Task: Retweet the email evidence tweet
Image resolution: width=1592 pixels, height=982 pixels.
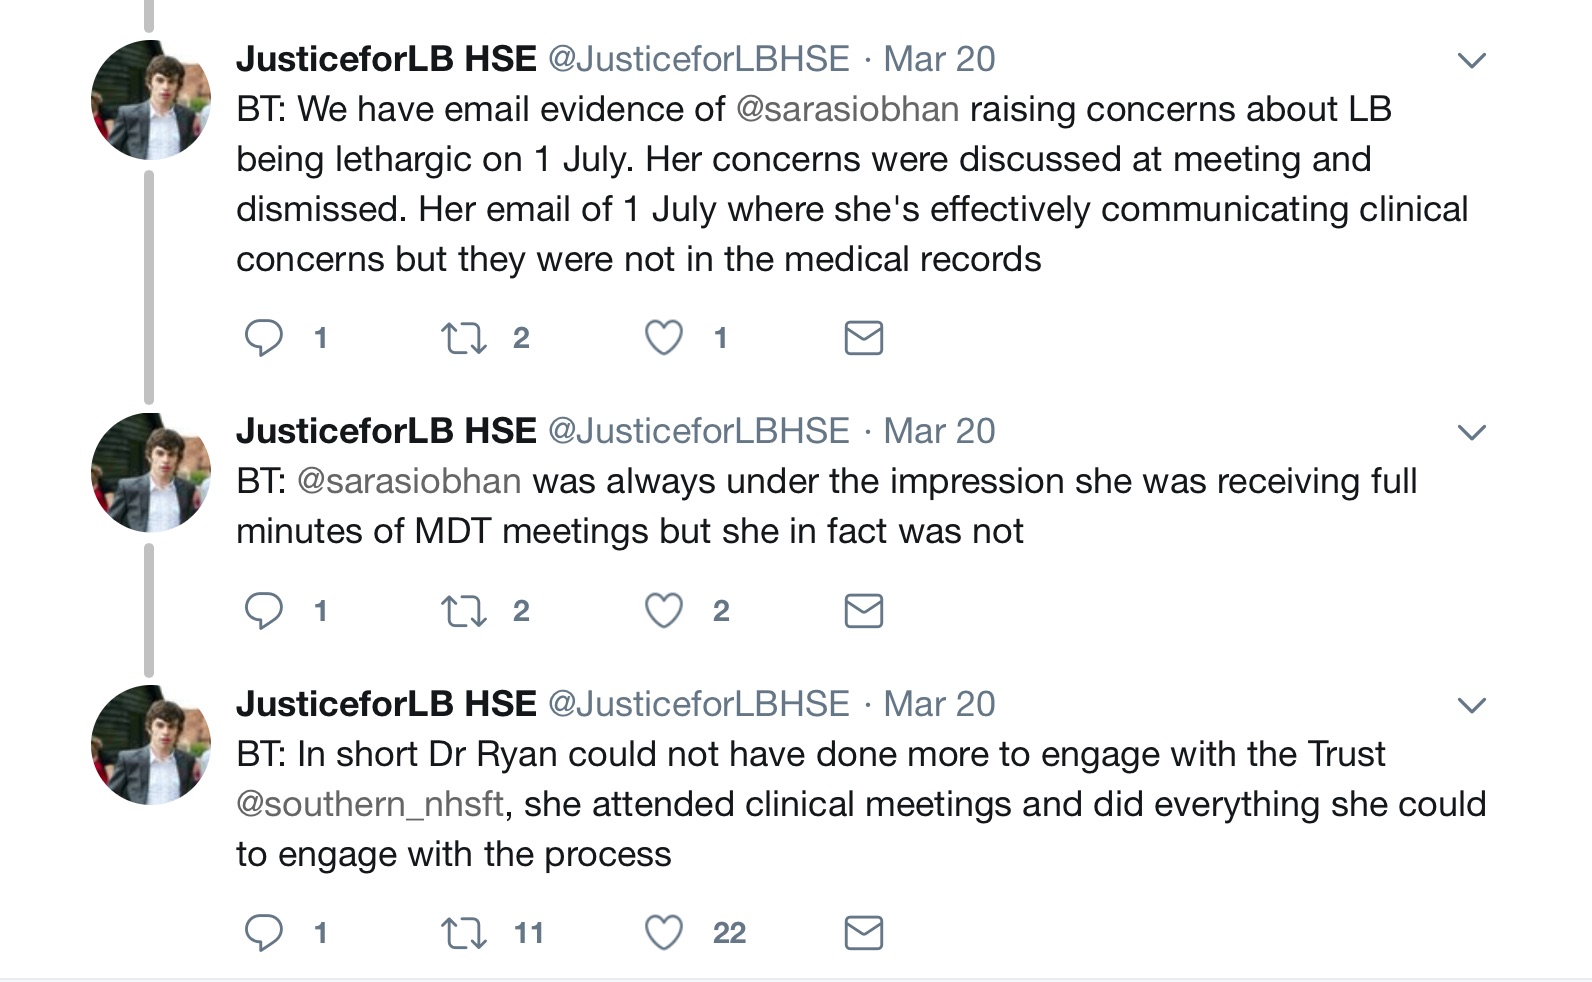Action: [x=464, y=338]
